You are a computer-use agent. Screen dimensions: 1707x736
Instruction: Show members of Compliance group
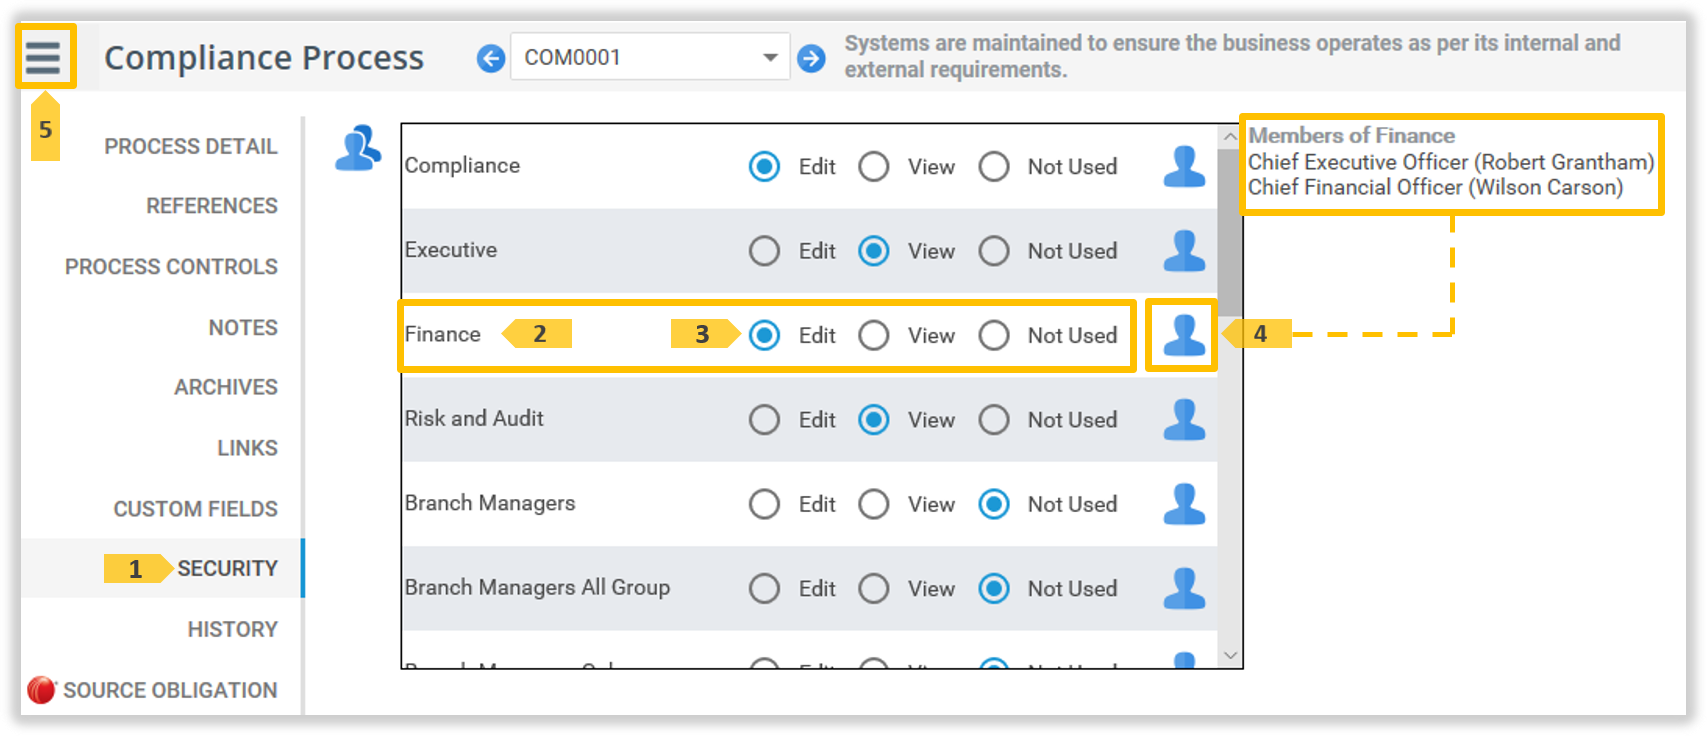[1184, 166]
